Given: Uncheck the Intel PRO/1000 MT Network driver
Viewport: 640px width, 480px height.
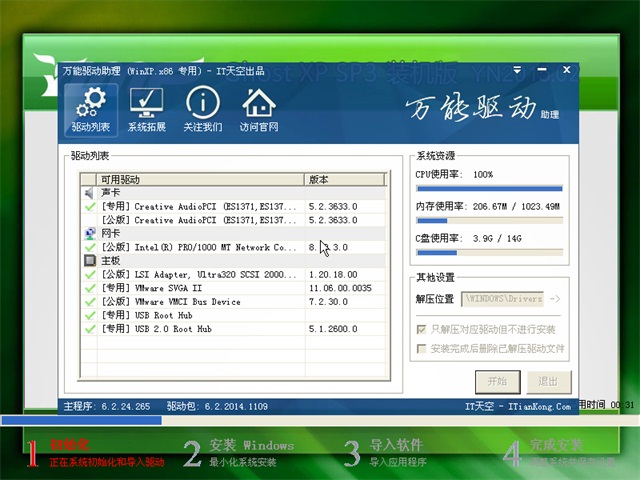Looking at the screenshot, I should (90, 247).
